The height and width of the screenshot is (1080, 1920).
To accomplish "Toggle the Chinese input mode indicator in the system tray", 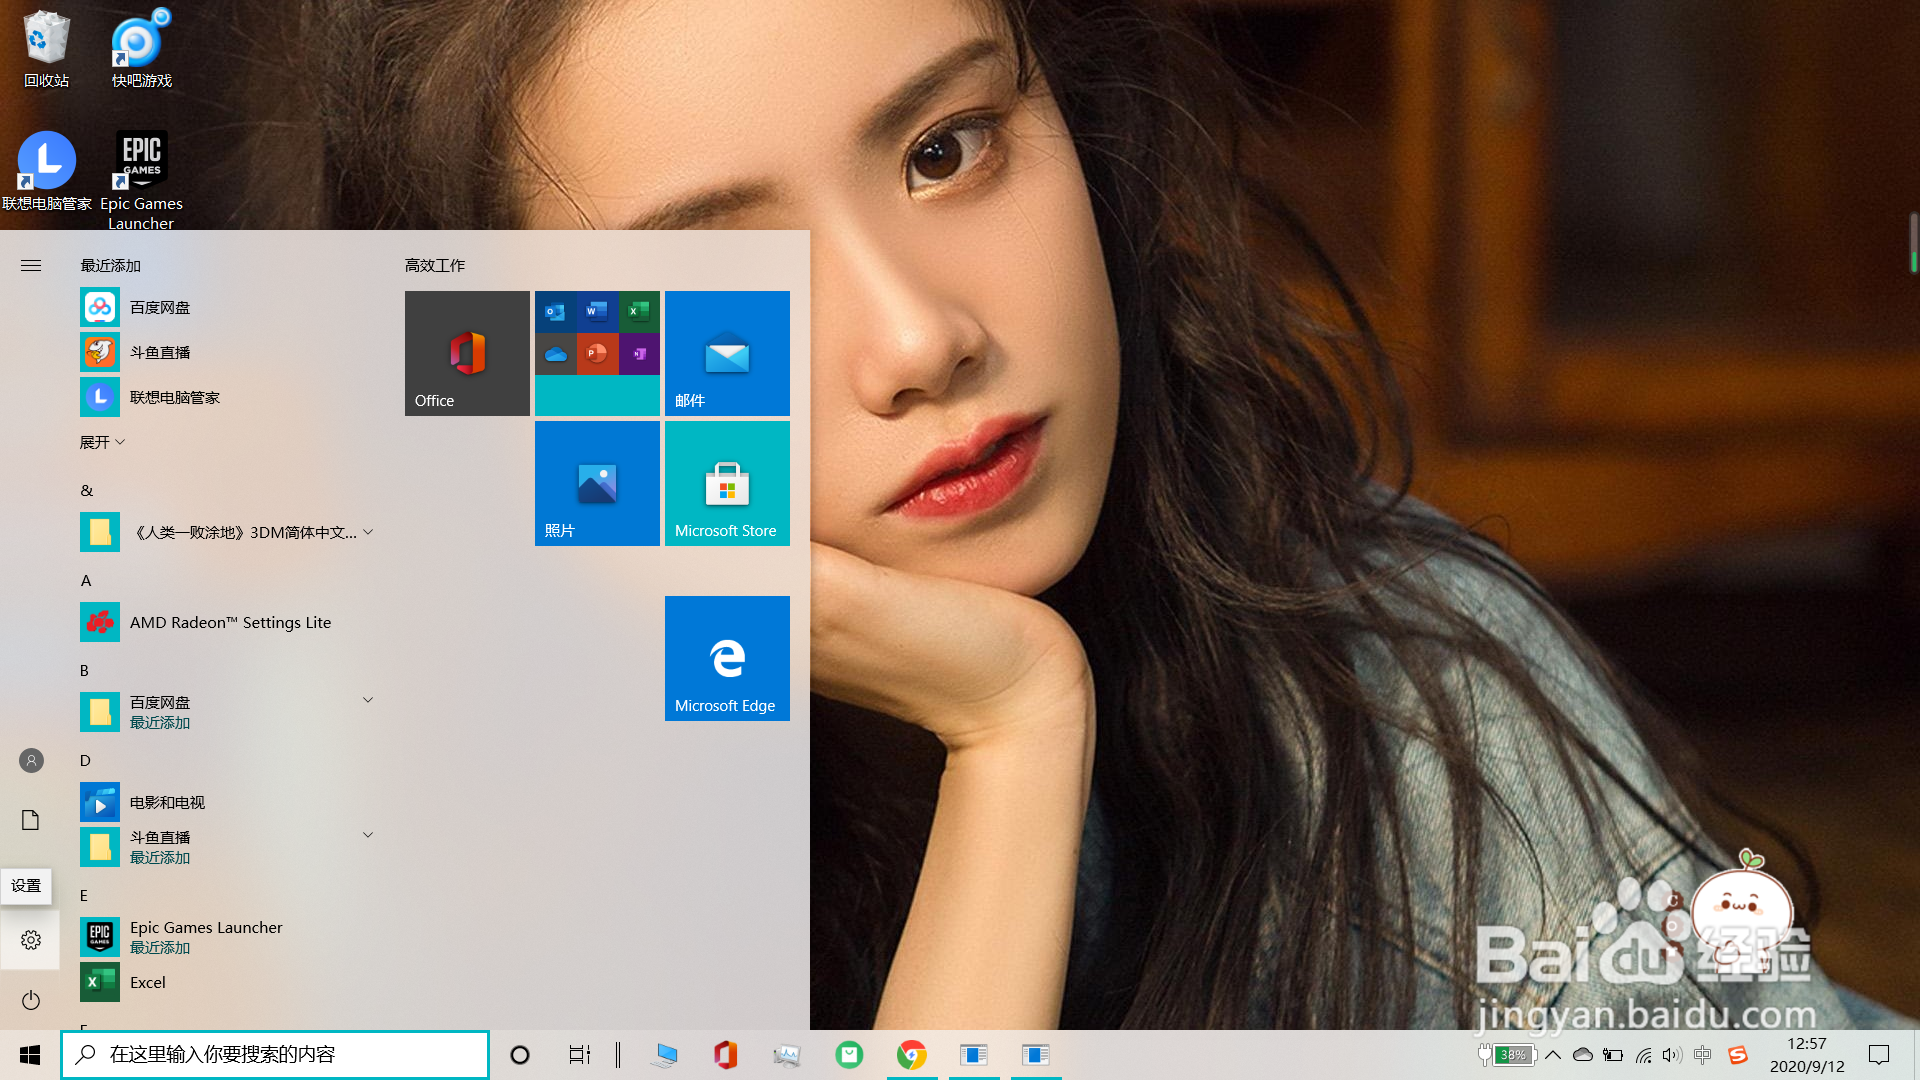I will [x=1703, y=1055].
